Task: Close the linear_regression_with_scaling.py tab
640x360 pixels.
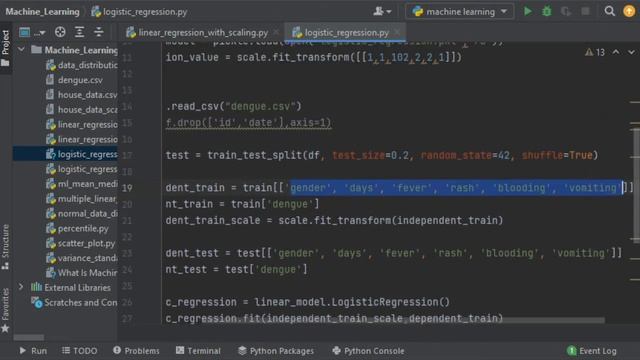Action: (276, 32)
